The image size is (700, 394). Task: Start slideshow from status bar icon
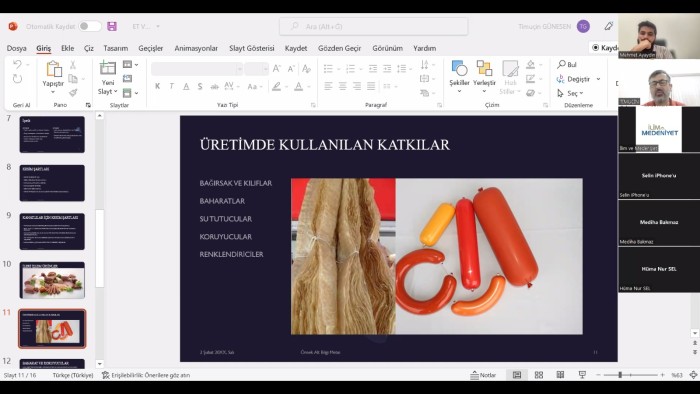tap(582, 375)
